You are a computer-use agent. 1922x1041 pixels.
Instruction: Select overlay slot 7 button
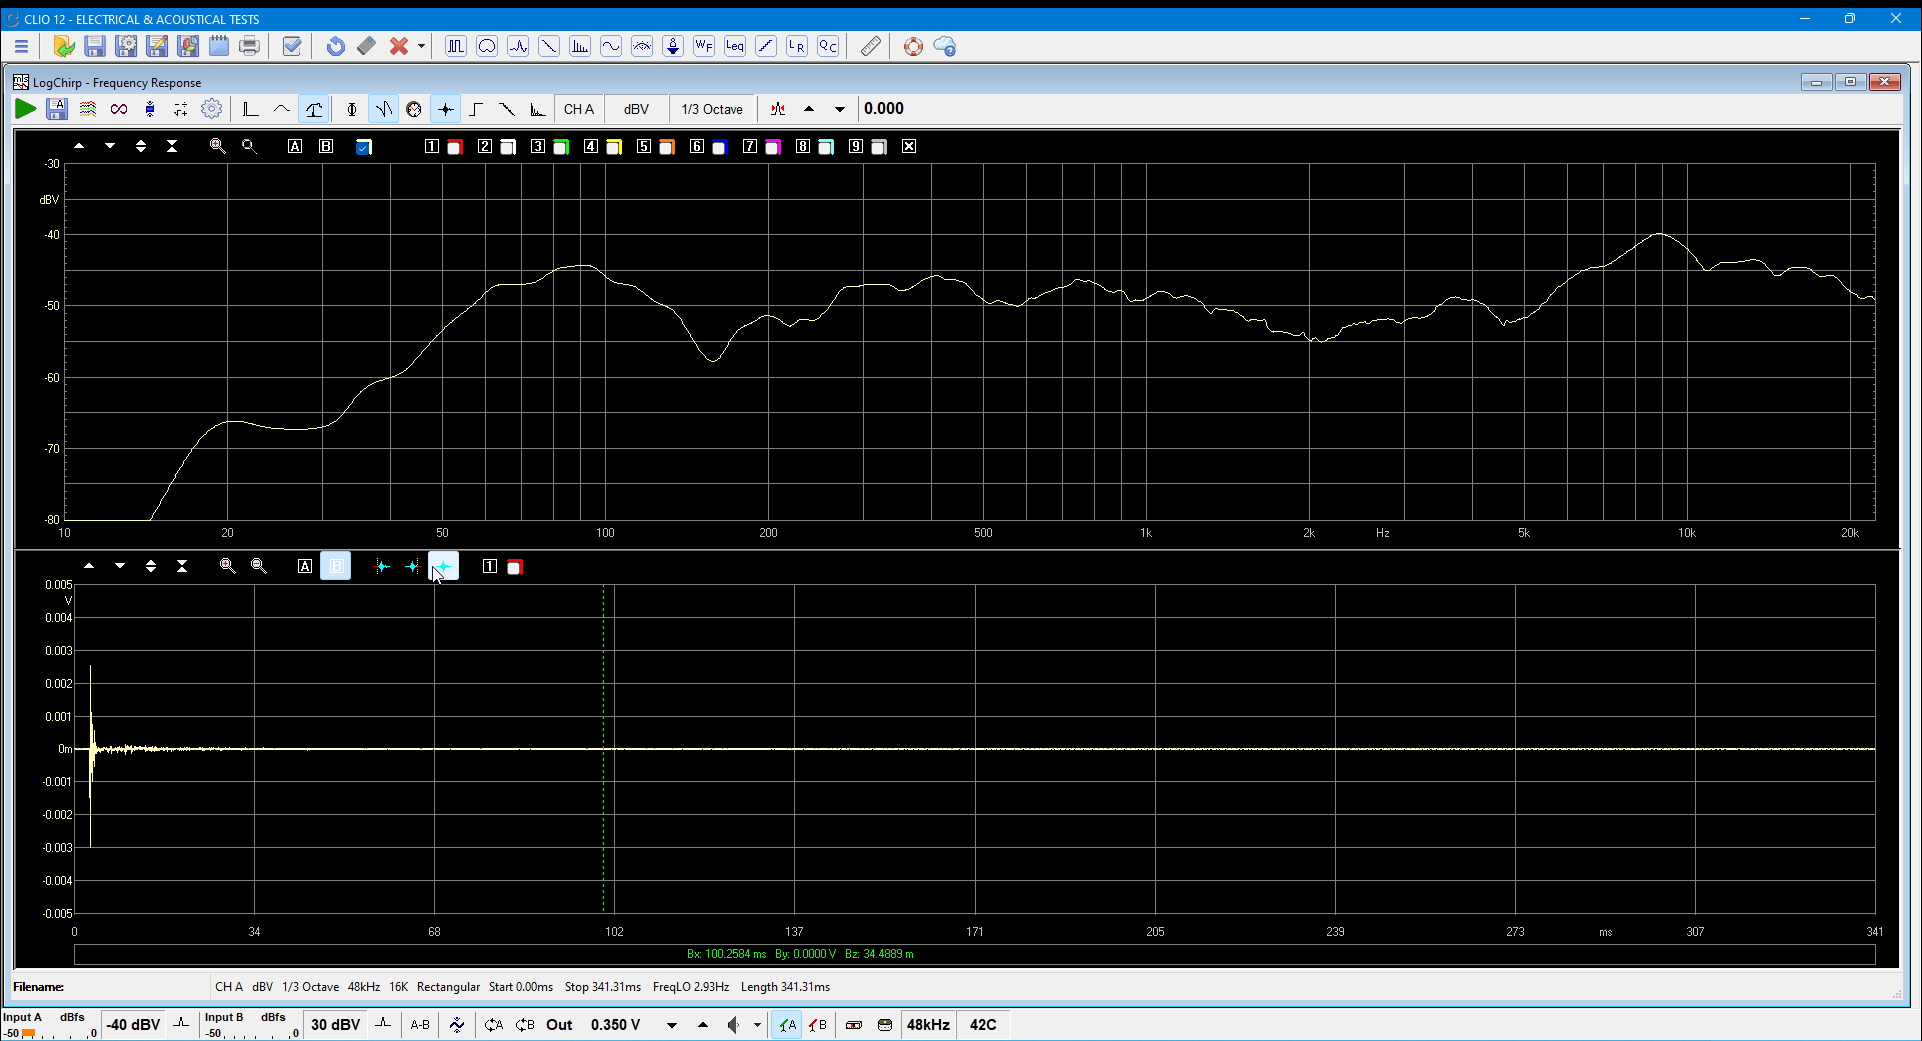click(x=750, y=146)
